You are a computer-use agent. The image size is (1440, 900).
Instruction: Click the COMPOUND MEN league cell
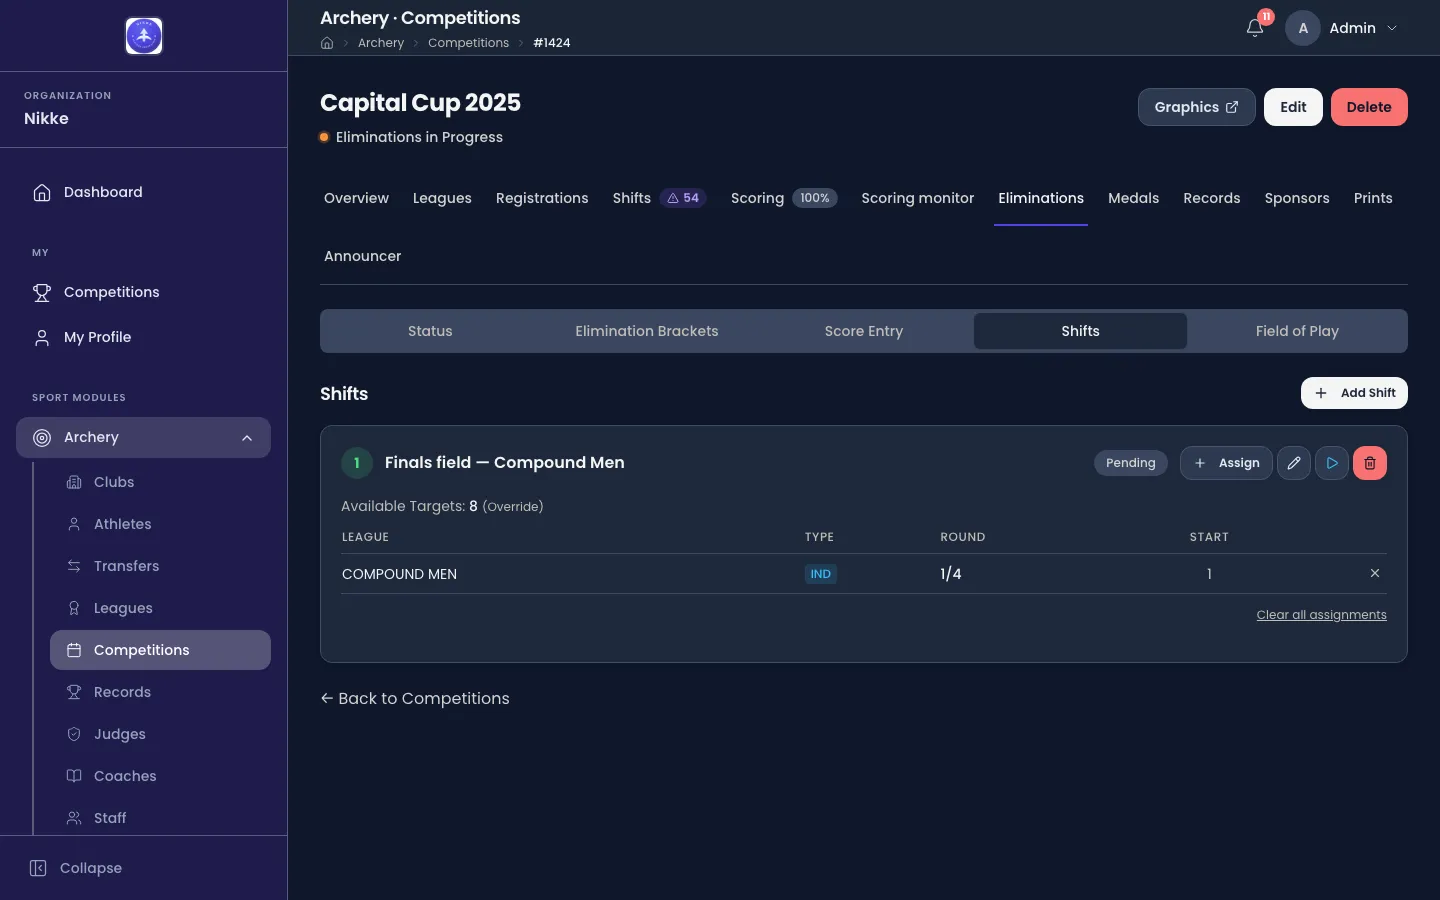(399, 574)
